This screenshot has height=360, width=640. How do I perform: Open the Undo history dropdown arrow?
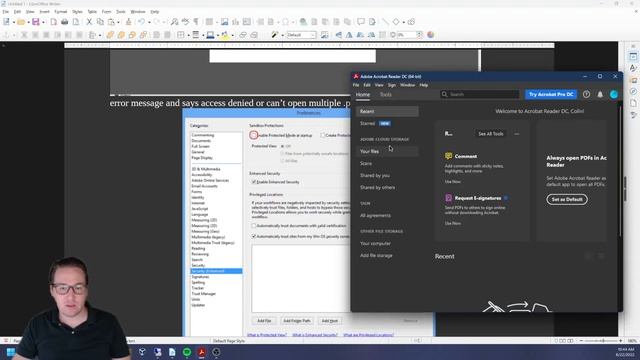(149, 22)
